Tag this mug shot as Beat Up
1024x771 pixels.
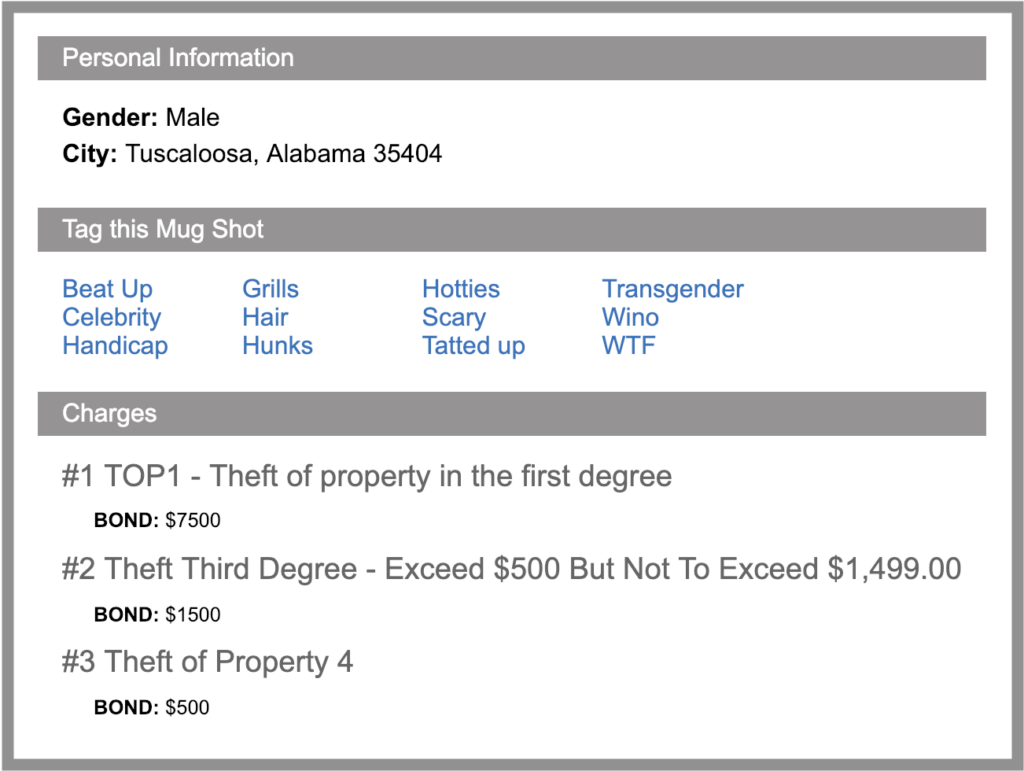click(x=107, y=289)
